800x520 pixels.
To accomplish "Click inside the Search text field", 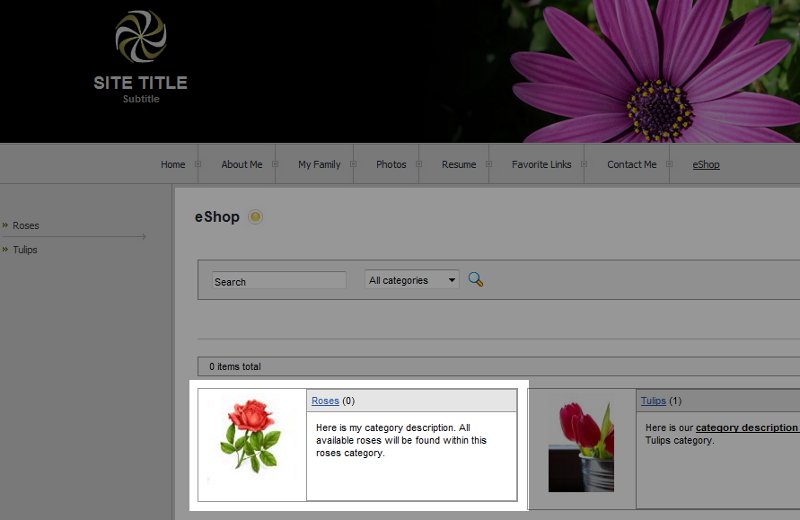I will pyautogui.click(x=279, y=281).
